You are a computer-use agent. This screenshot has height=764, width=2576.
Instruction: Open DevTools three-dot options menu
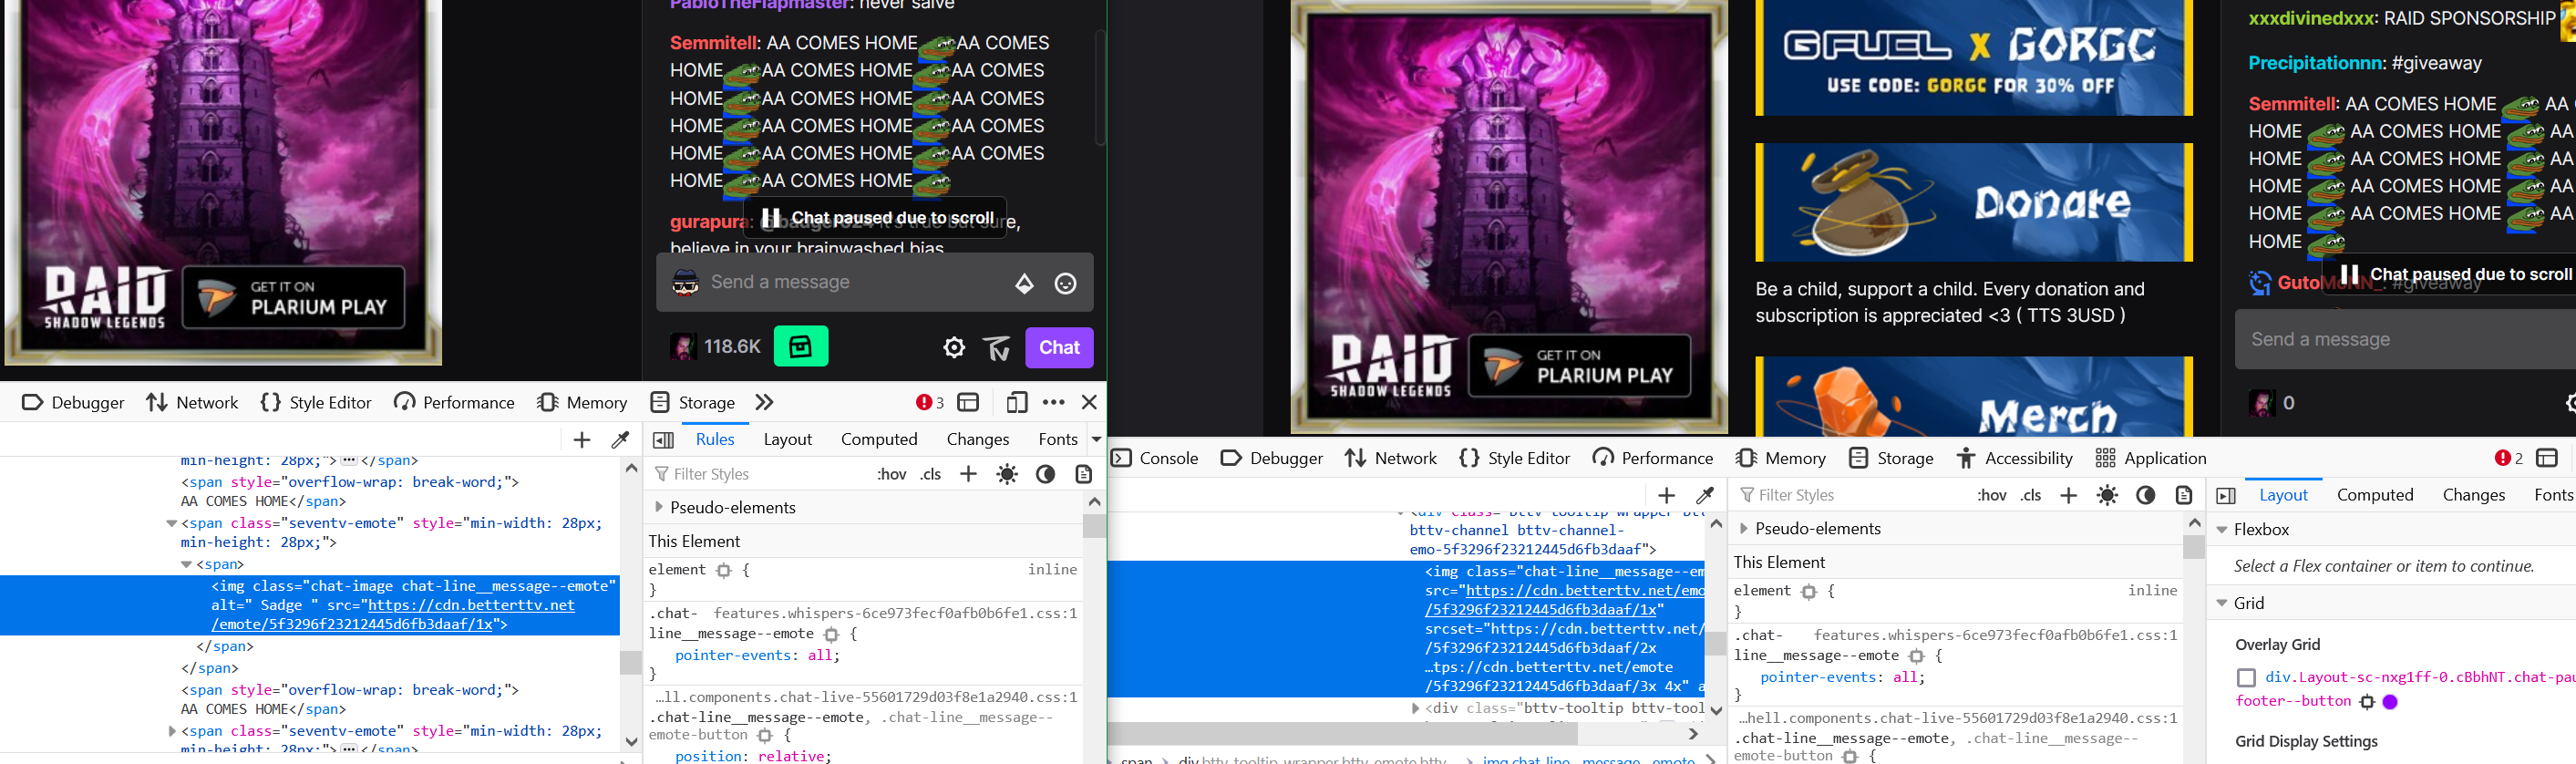(1053, 402)
